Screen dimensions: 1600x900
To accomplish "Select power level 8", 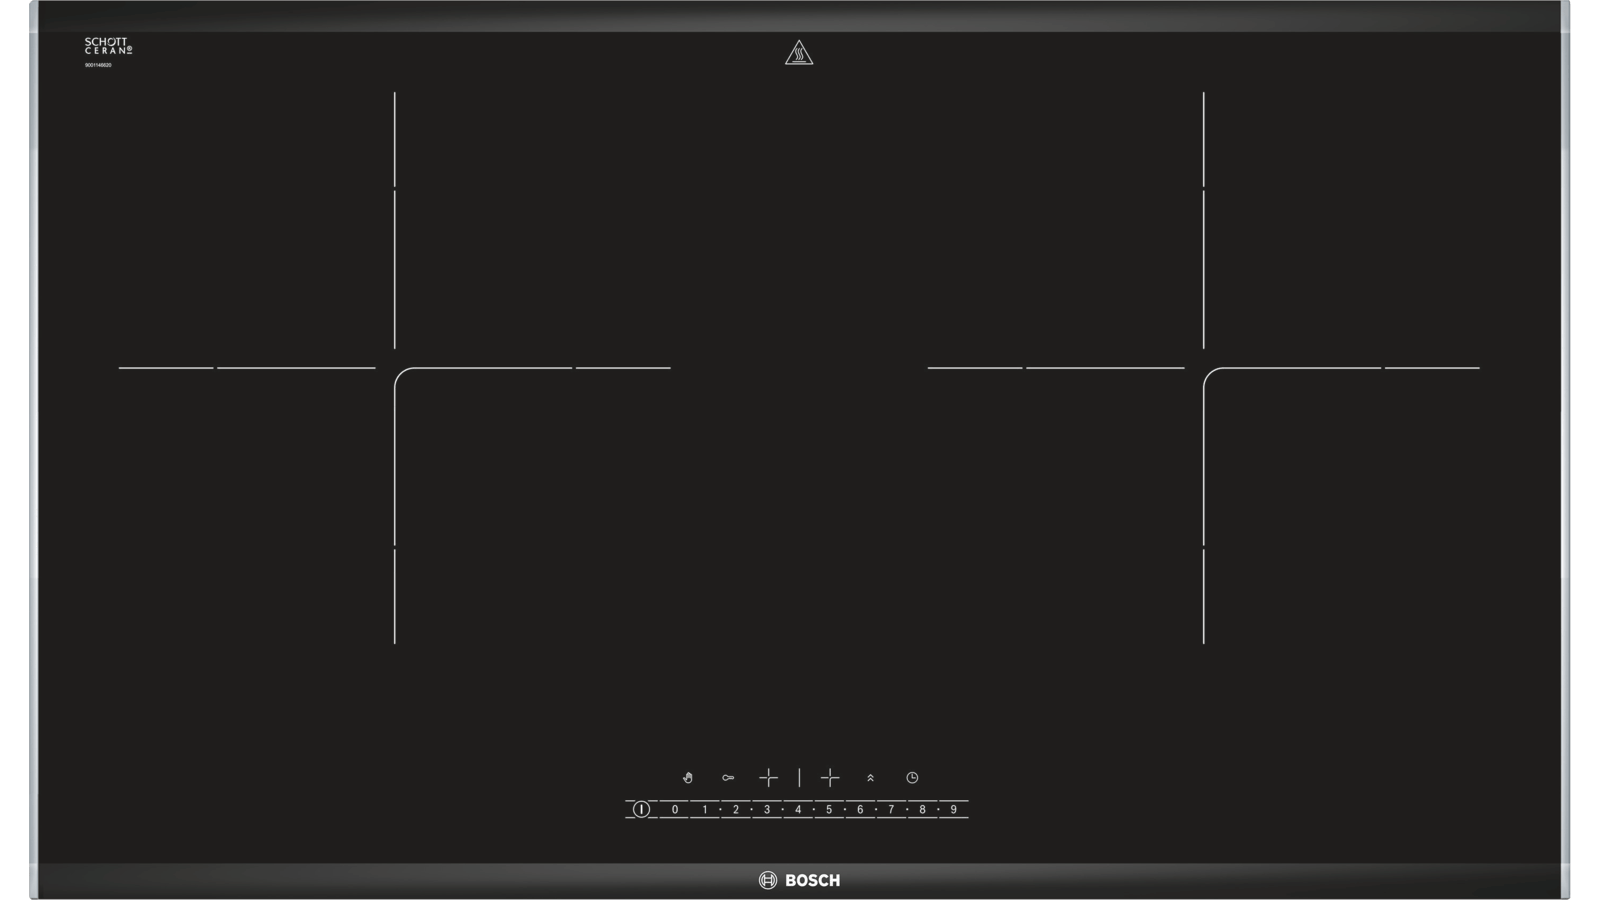I will (922, 809).
